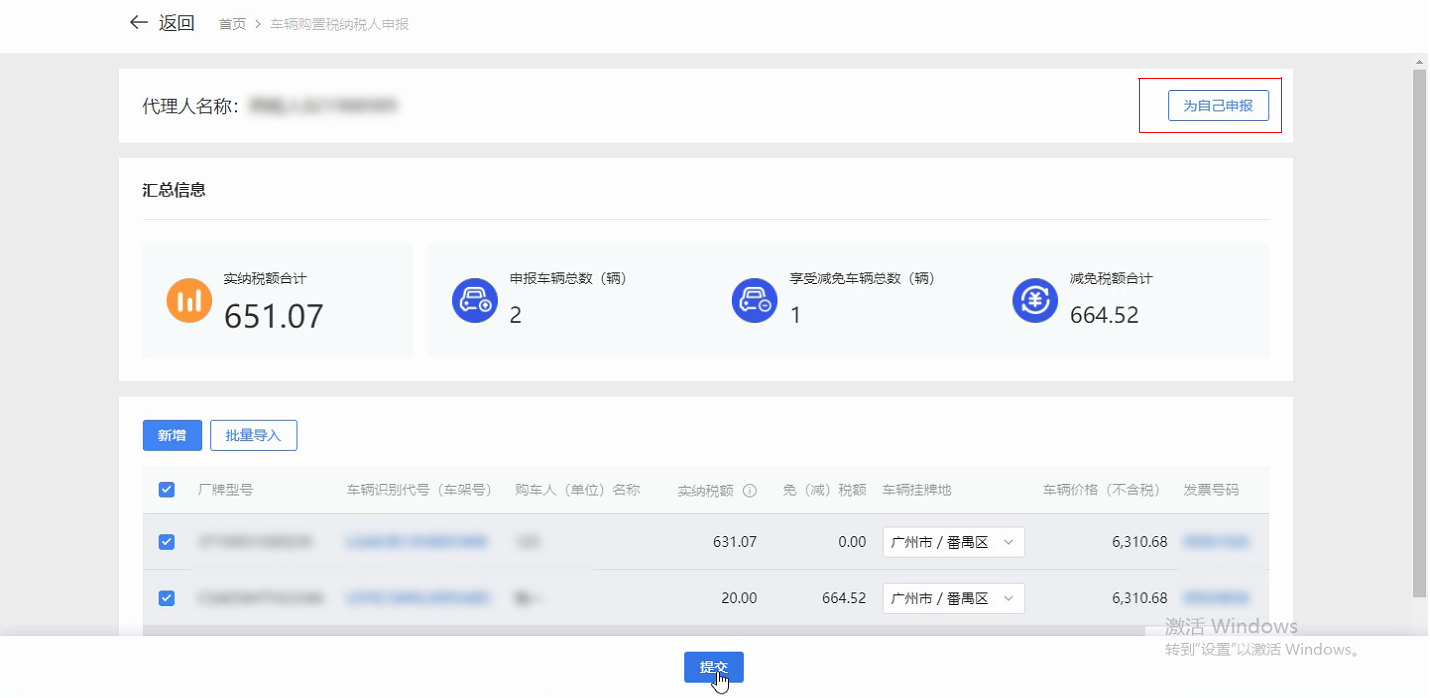Click the declared vehicles total car icon
This screenshot has width=1430, height=698.
[x=475, y=300]
